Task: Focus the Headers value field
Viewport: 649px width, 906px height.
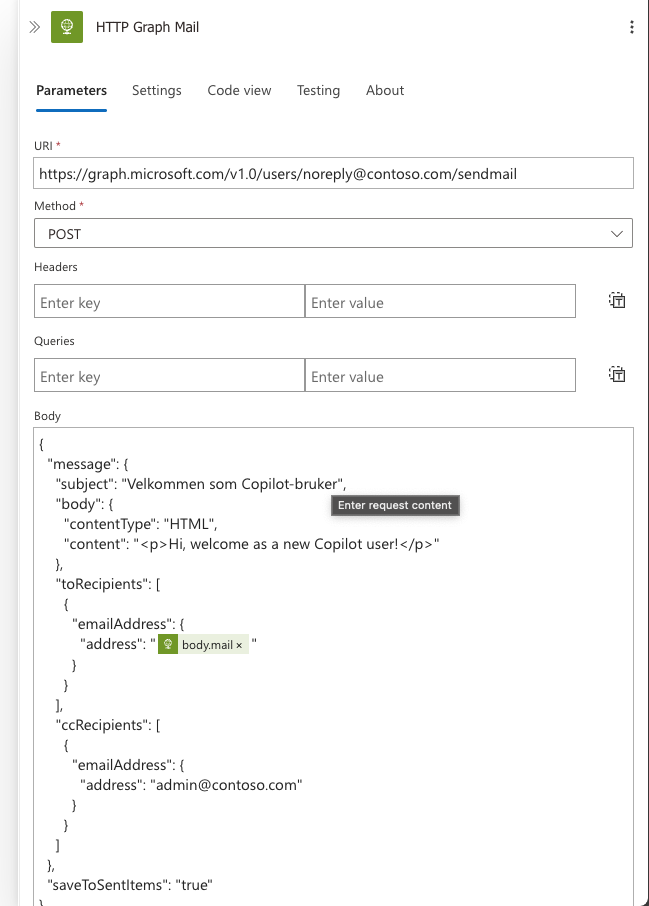Action: tap(440, 302)
